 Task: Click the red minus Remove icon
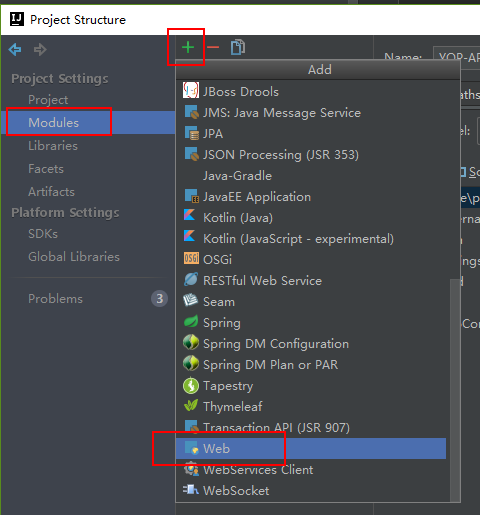[213, 47]
